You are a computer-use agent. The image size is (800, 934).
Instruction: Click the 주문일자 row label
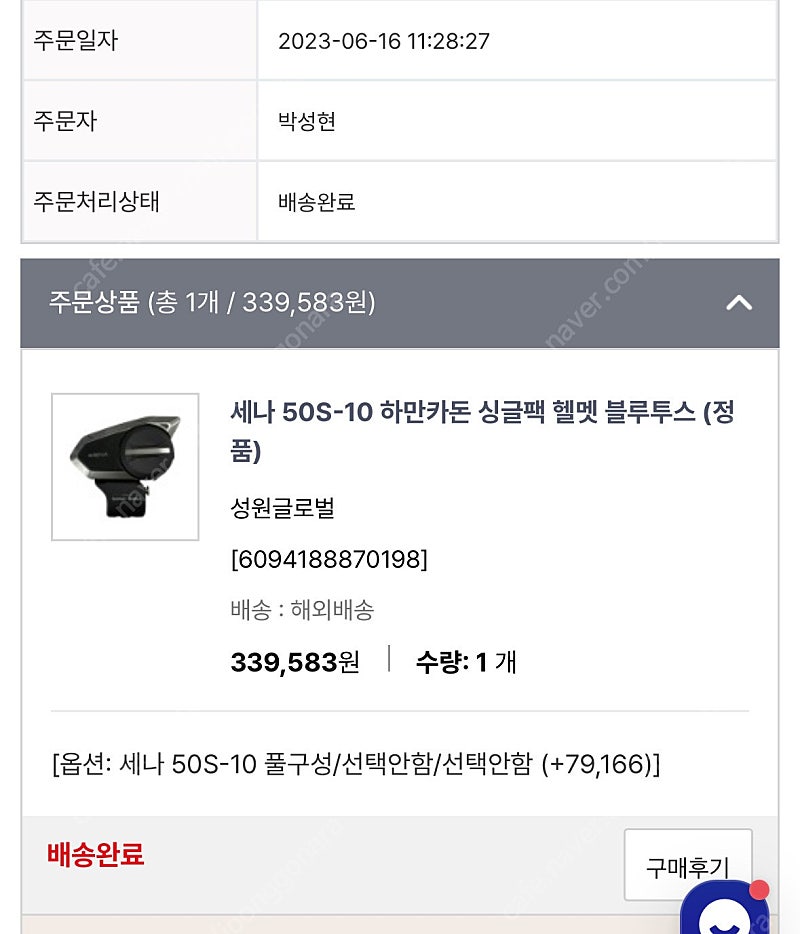click(x=76, y=41)
